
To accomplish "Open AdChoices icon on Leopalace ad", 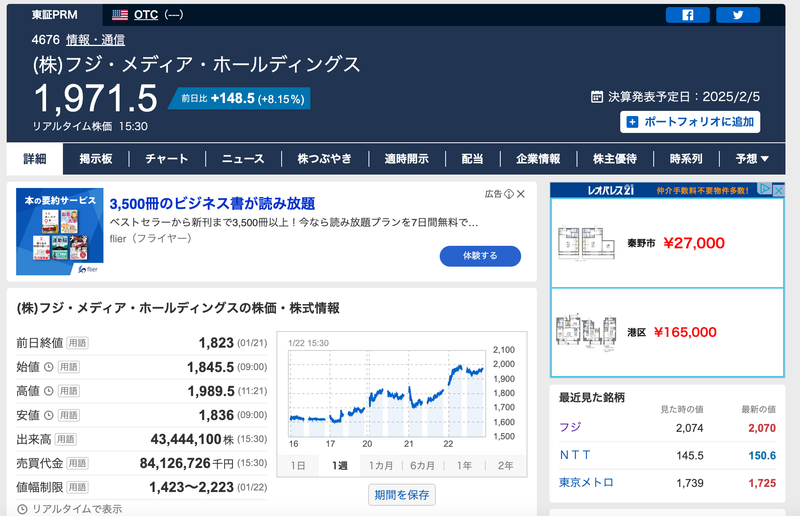I will coord(765,189).
